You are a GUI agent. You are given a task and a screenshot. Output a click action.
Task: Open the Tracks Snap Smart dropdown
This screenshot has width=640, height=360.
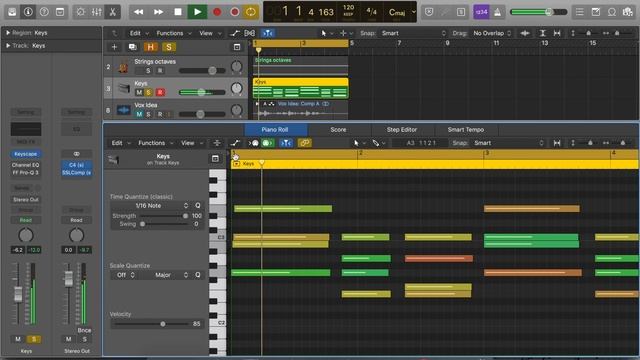point(413,33)
